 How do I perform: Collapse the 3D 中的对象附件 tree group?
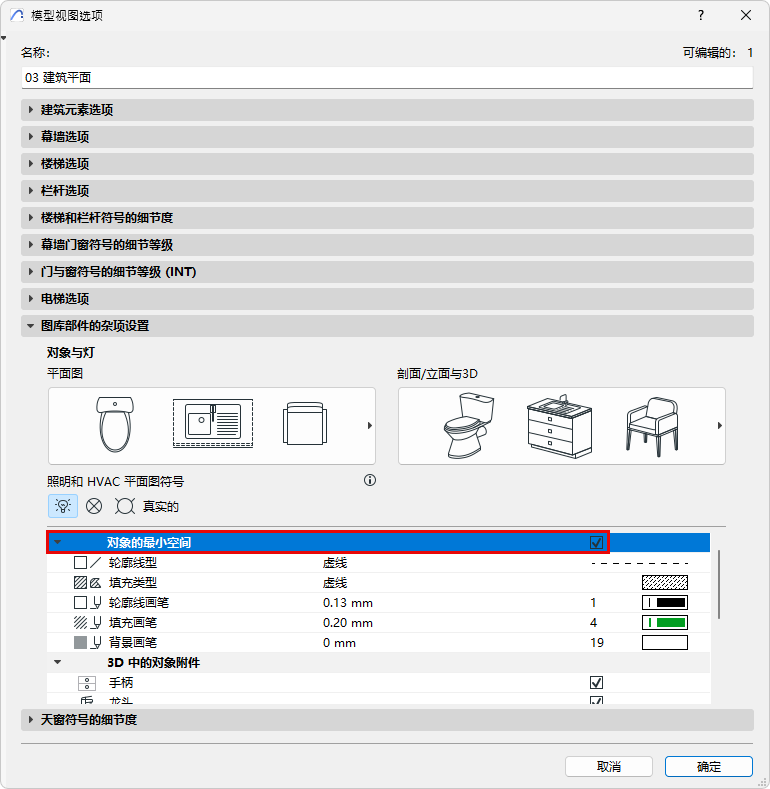click(58, 663)
